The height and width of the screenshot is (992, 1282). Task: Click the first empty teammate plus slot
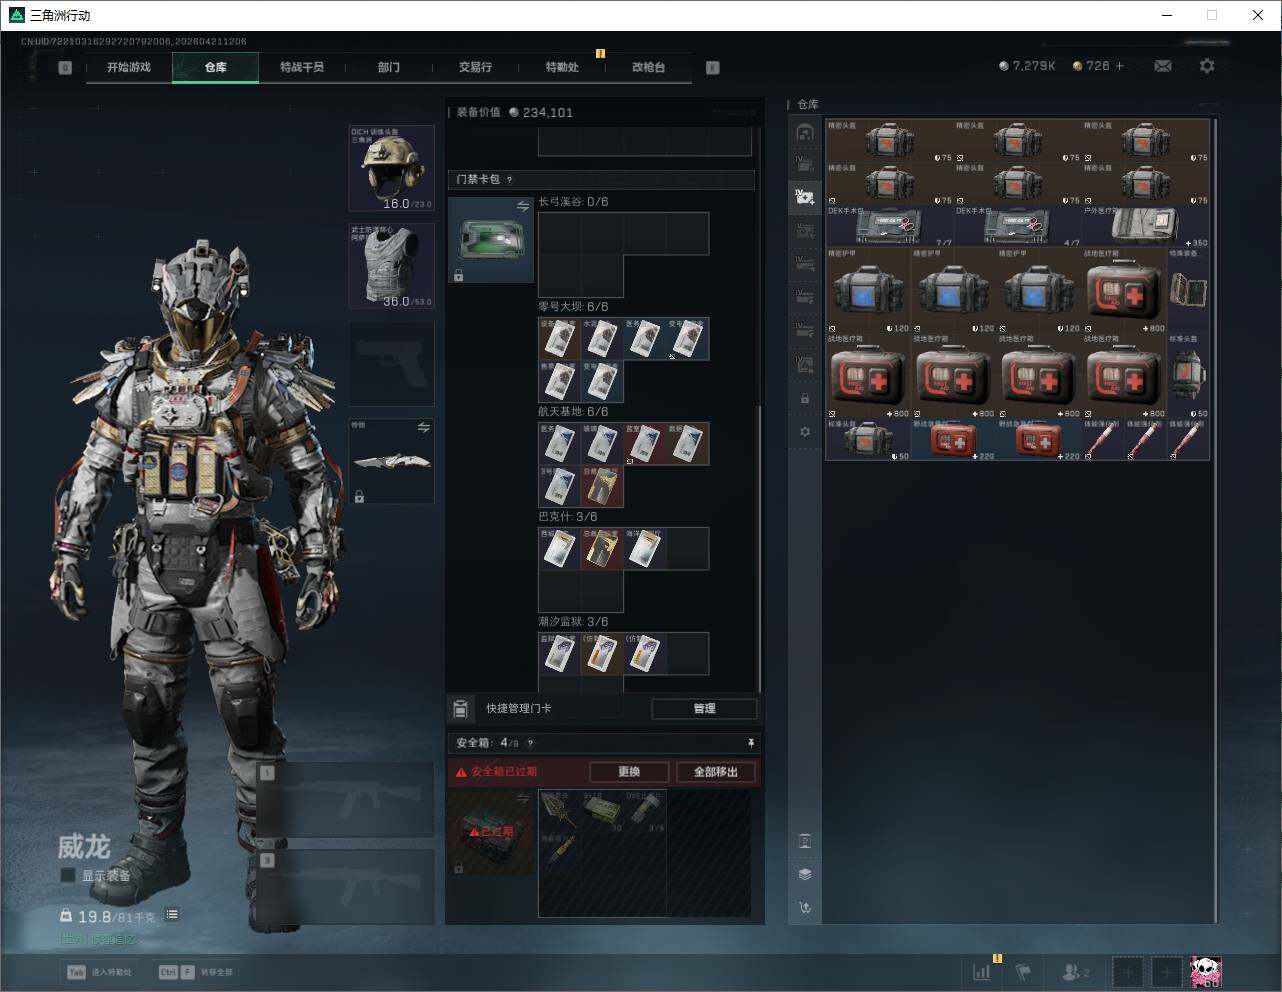[x=1127, y=972]
